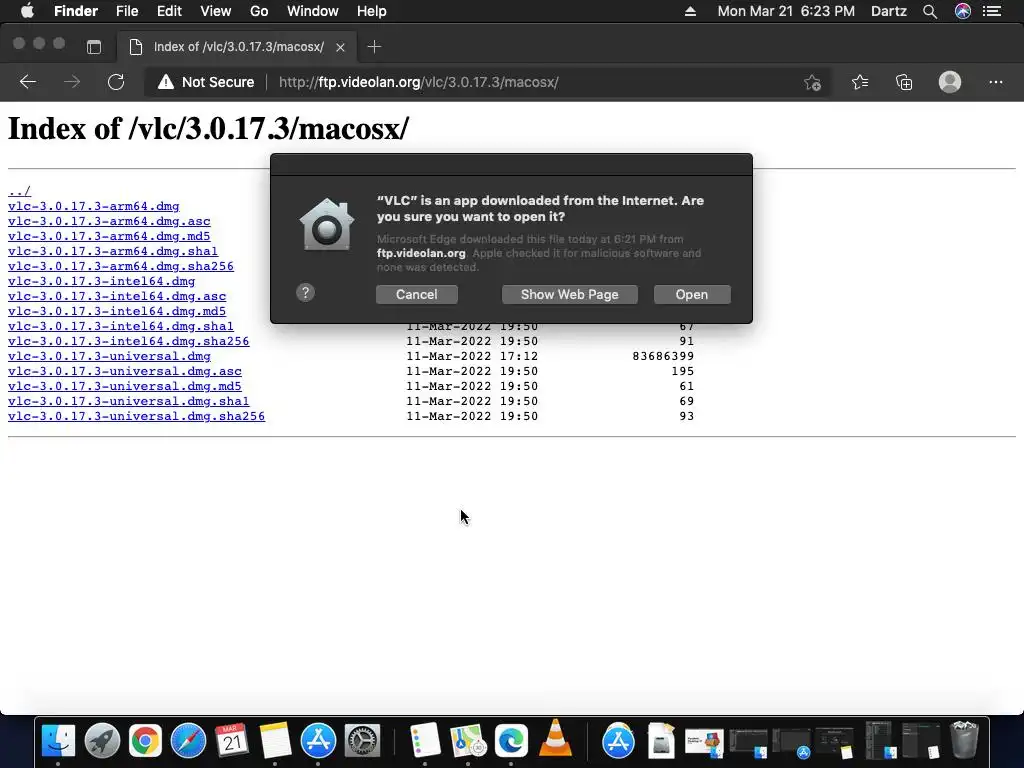
Task: Open Google Chrome from the Dock
Action: (145, 741)
